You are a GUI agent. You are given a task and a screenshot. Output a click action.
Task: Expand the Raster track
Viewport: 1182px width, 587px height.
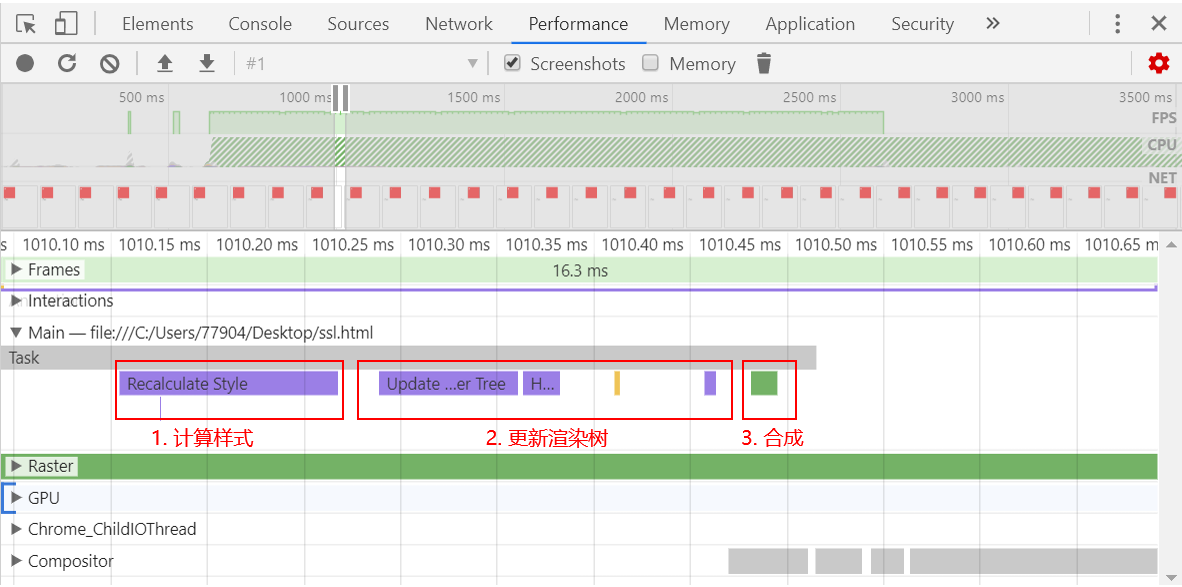click(16, 466)
